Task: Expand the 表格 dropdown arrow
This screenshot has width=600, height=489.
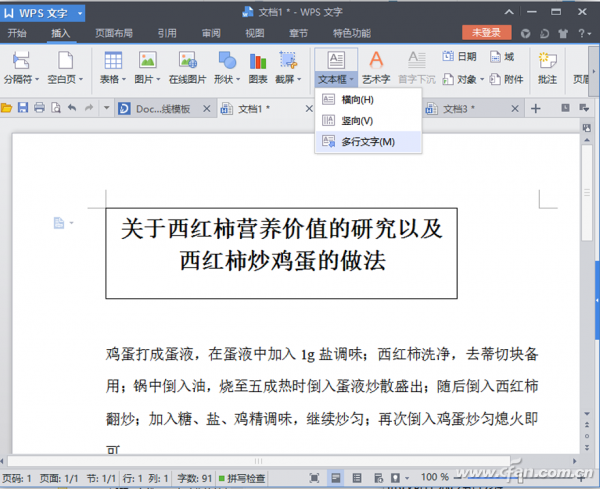Action: 124,80
